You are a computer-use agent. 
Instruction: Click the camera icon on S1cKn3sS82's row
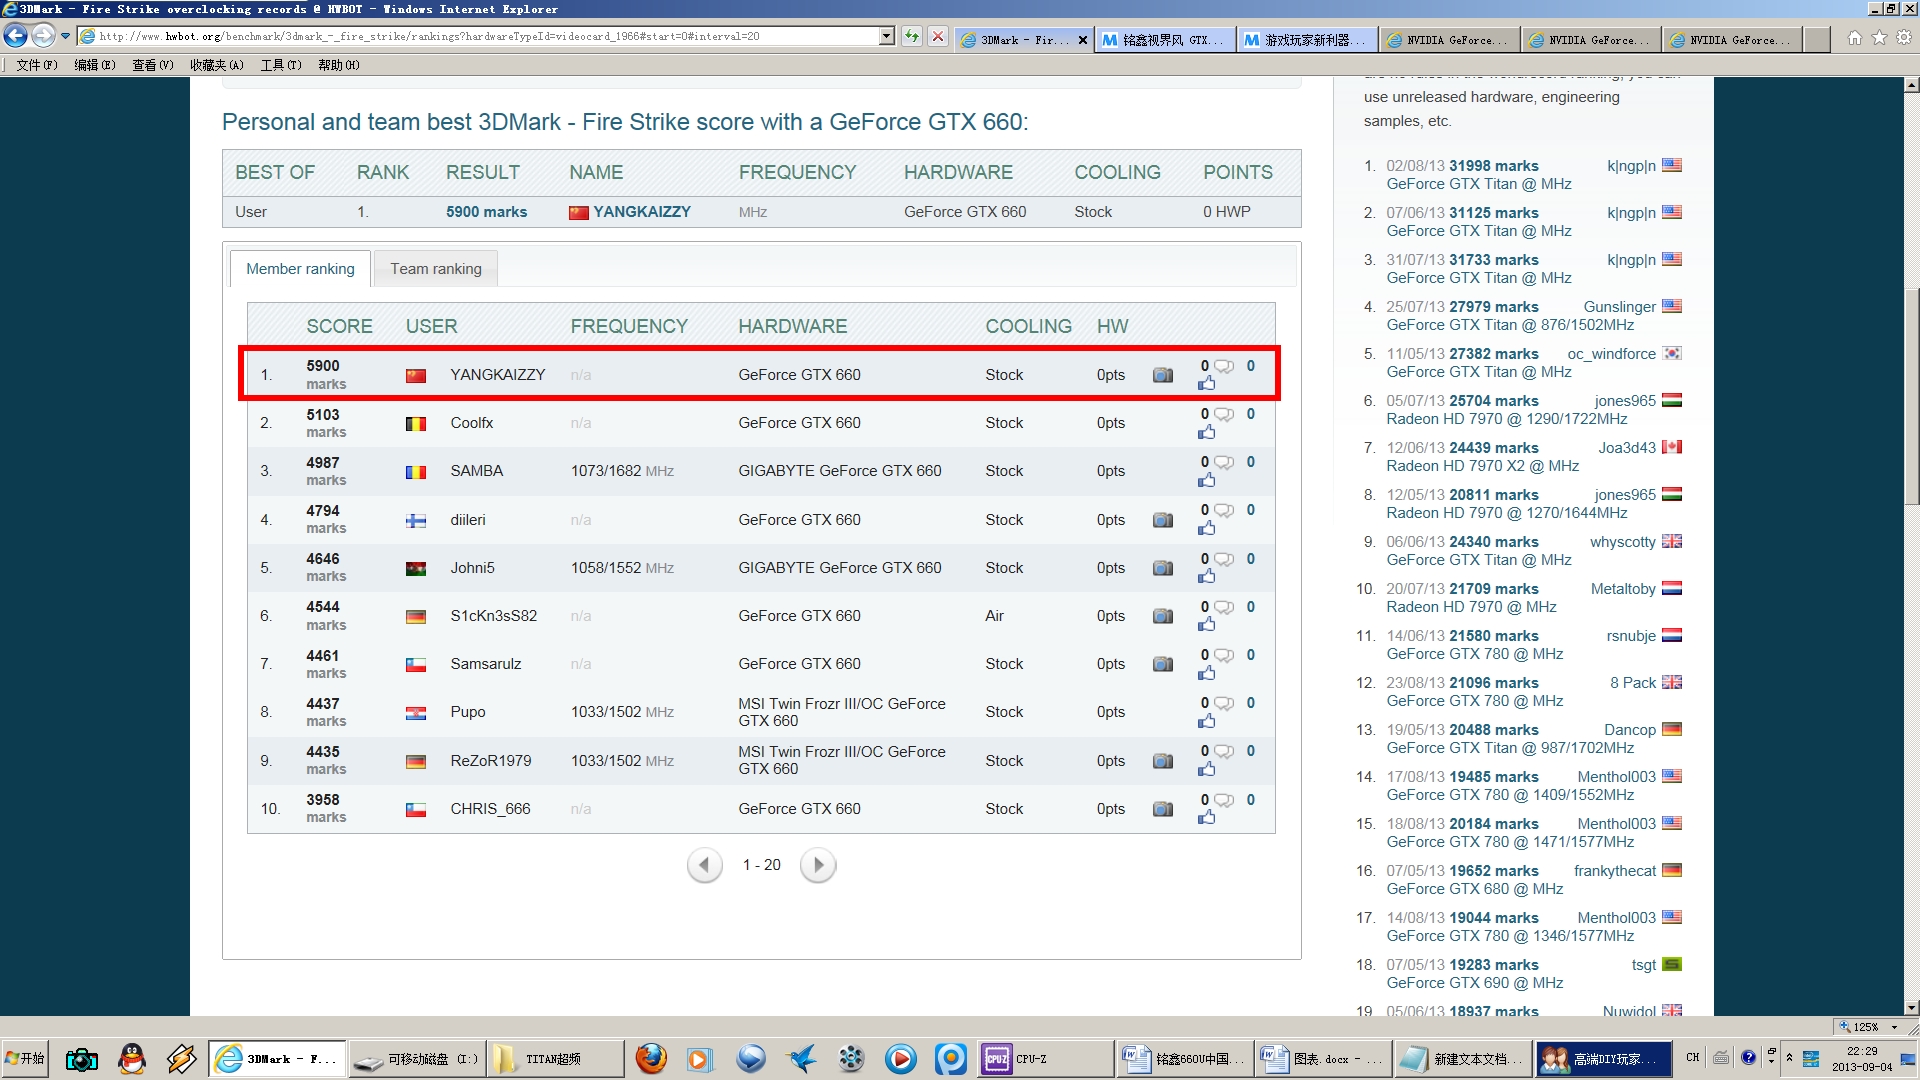pos(1162,616)
